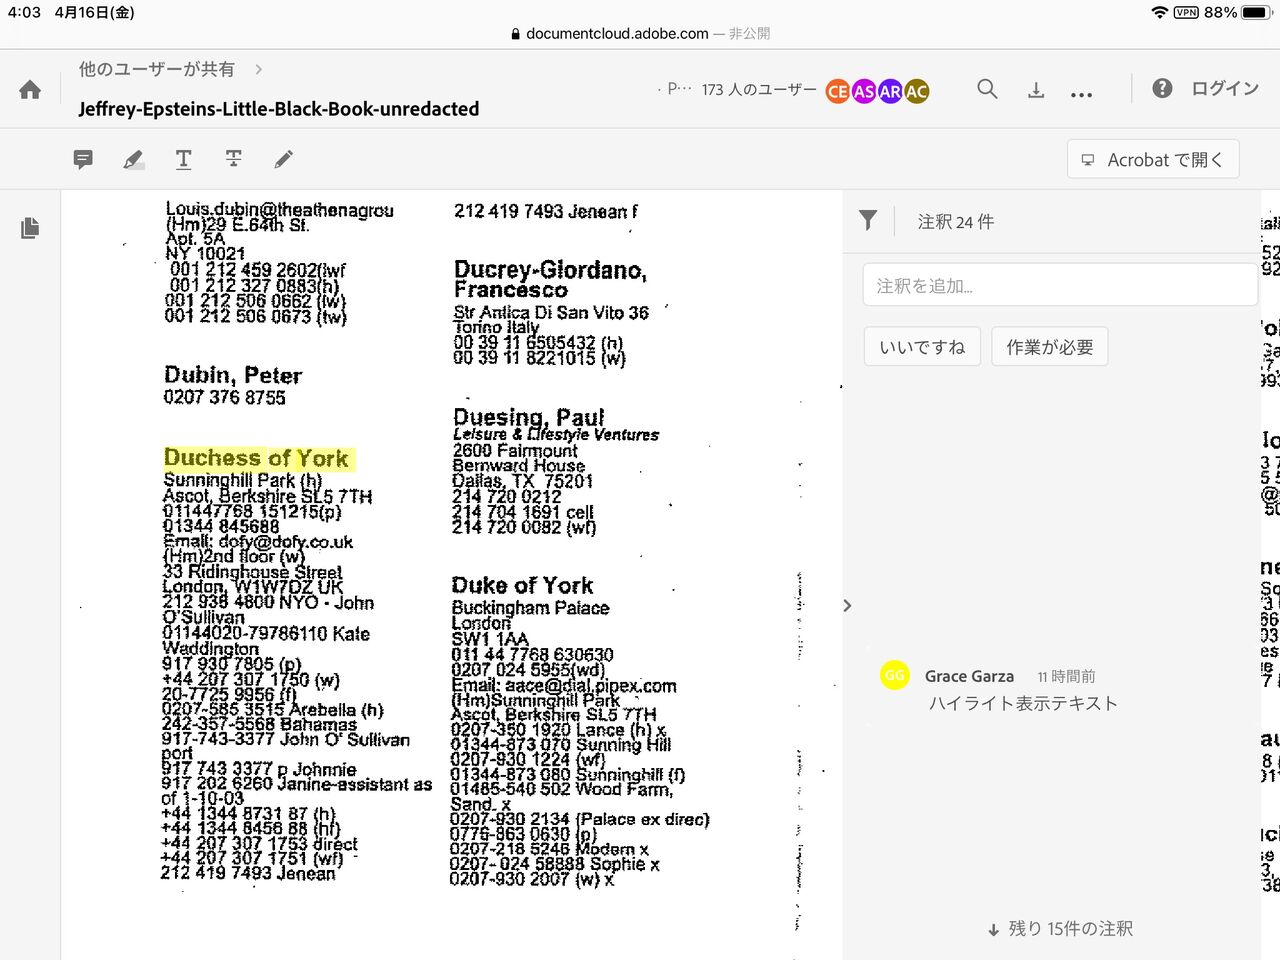The image size is (1280, 960).
Task: Click the ハイライト表示テキスト comment text
Action: click(1023, 703)
